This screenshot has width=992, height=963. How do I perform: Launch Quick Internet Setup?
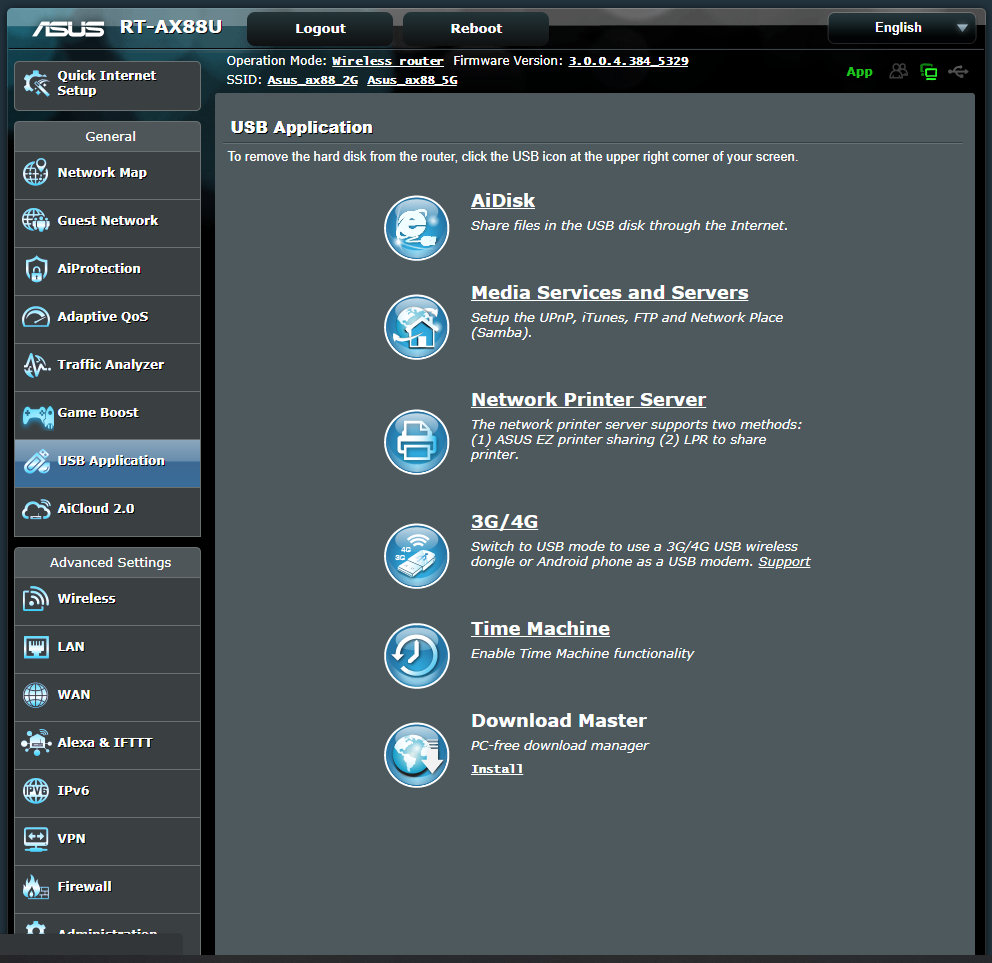click(x=107, y=84)
